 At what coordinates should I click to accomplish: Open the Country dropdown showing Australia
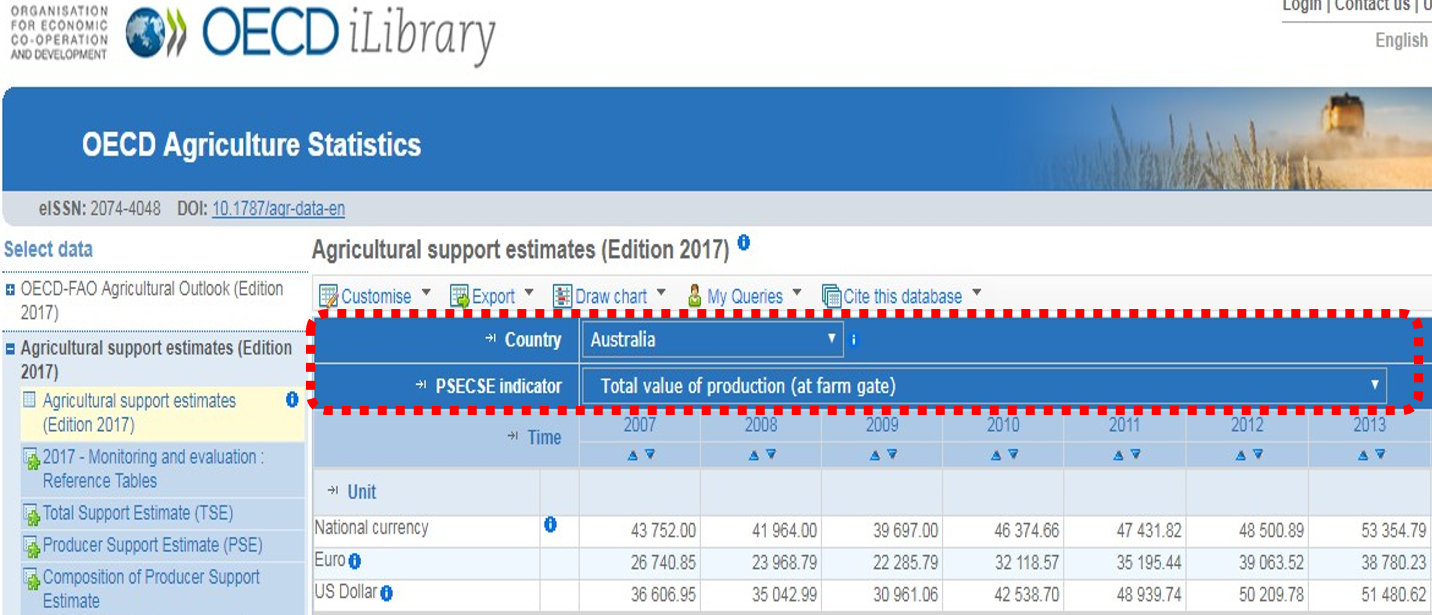click(713, 340)
